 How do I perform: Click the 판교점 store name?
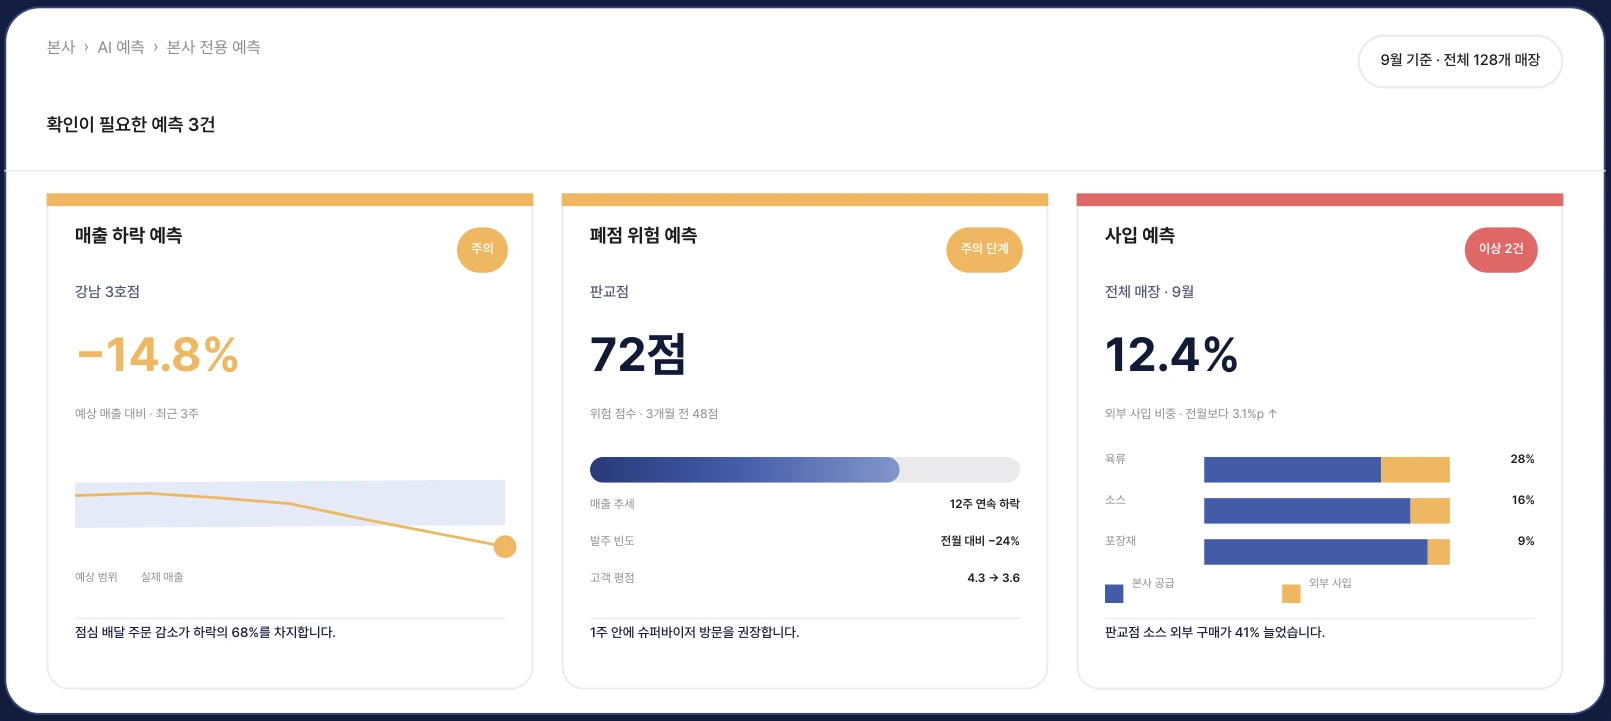click(609, 292)
